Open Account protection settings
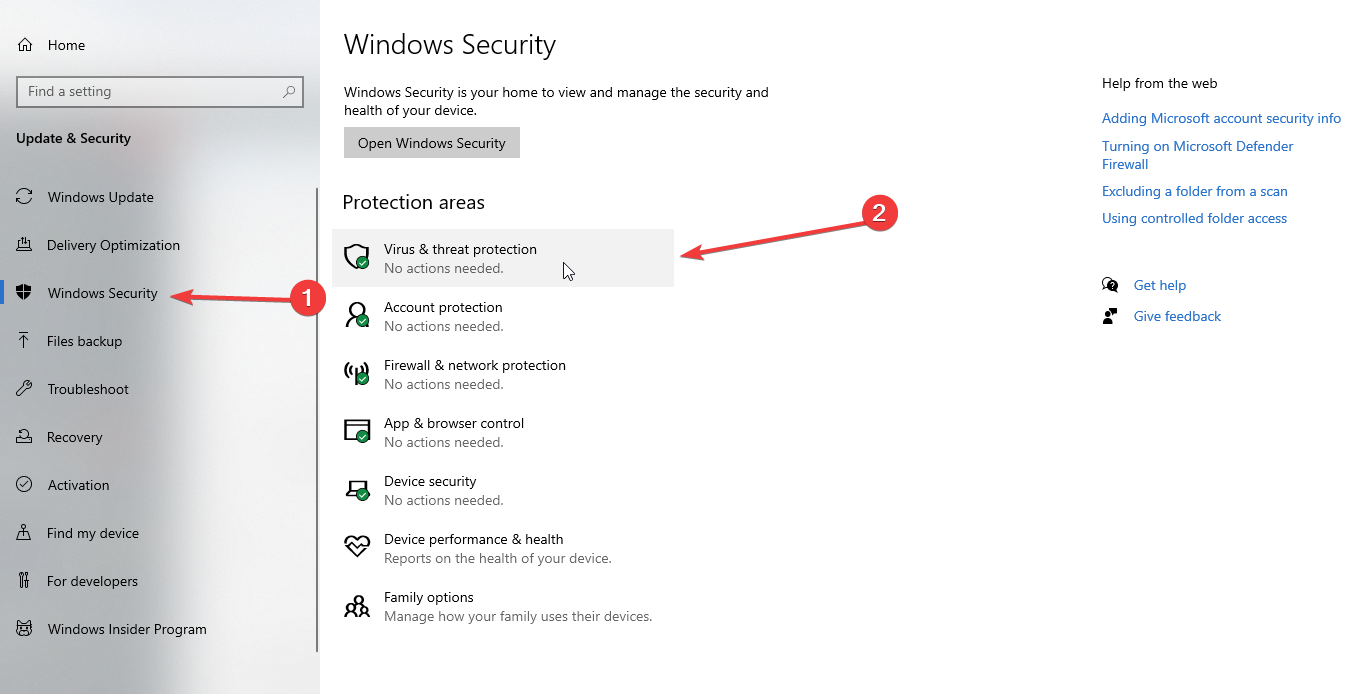 coord(443,316)
